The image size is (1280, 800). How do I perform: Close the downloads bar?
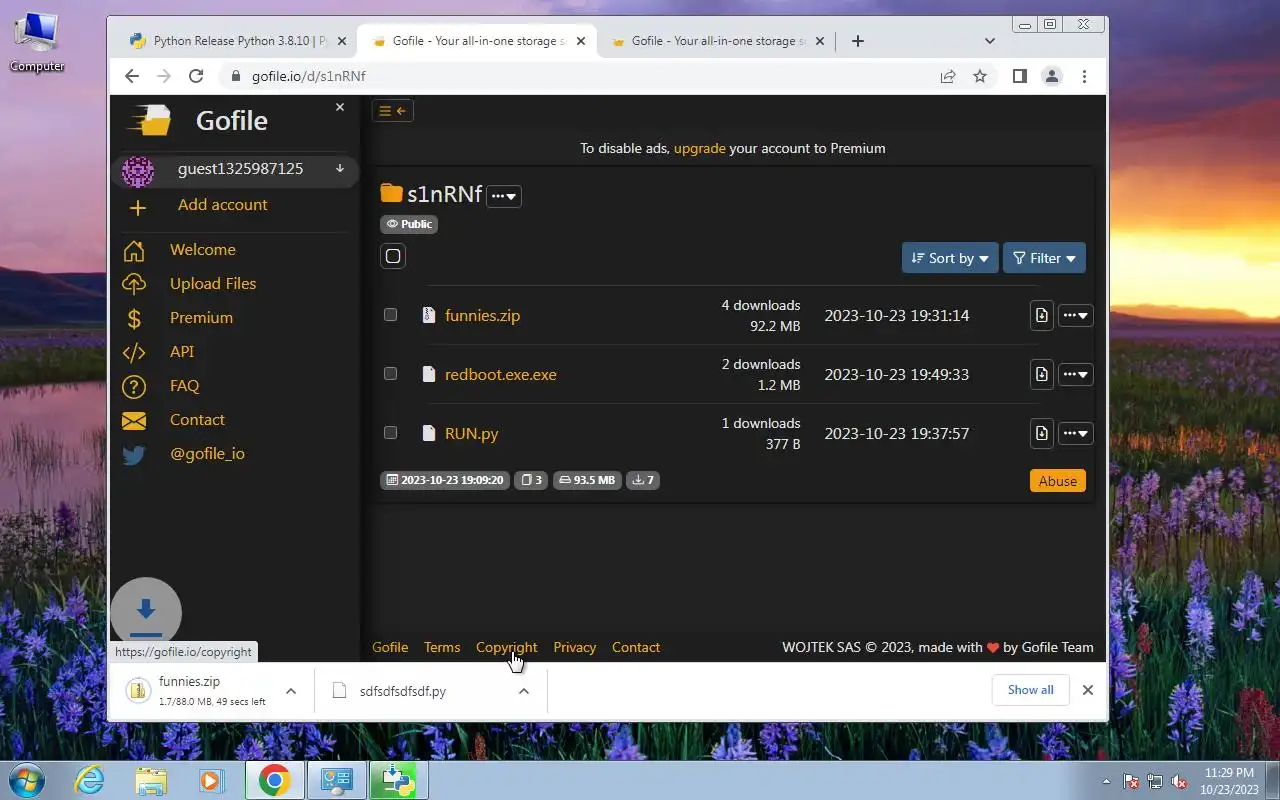1088,690
